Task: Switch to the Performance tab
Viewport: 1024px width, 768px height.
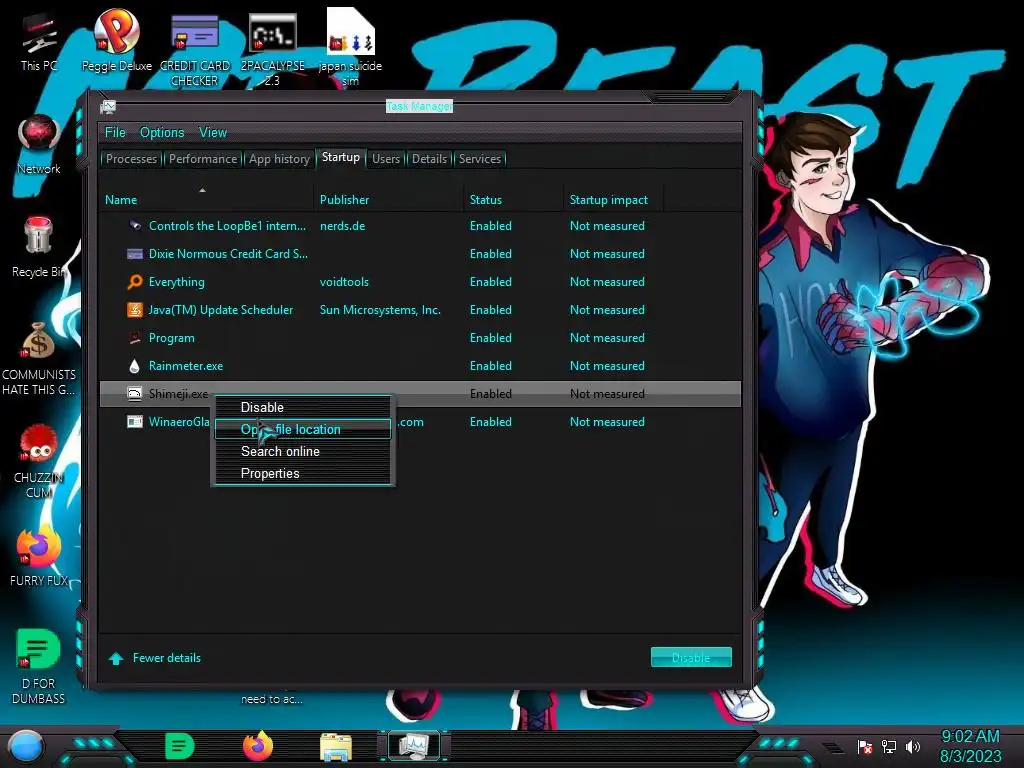Action: click(202, 159)
